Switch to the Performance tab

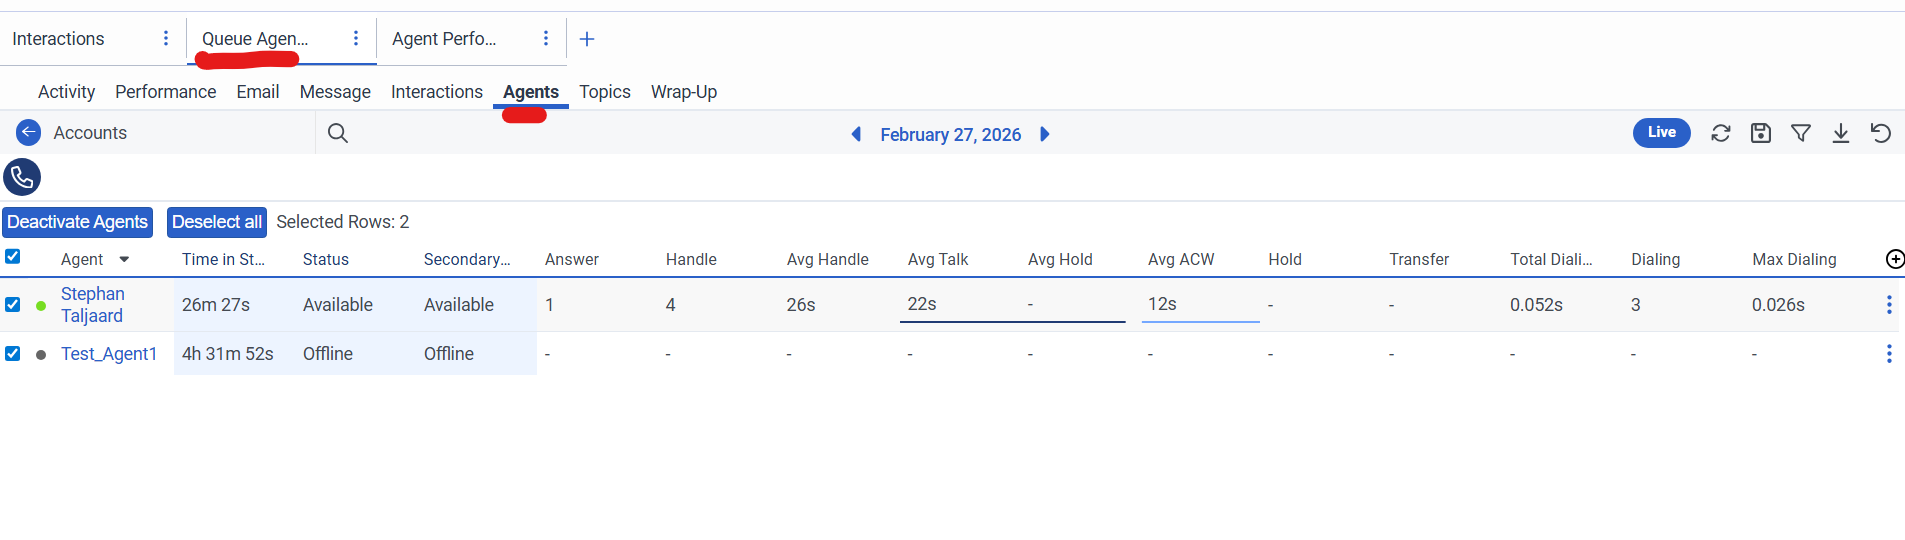pos(165,92)
